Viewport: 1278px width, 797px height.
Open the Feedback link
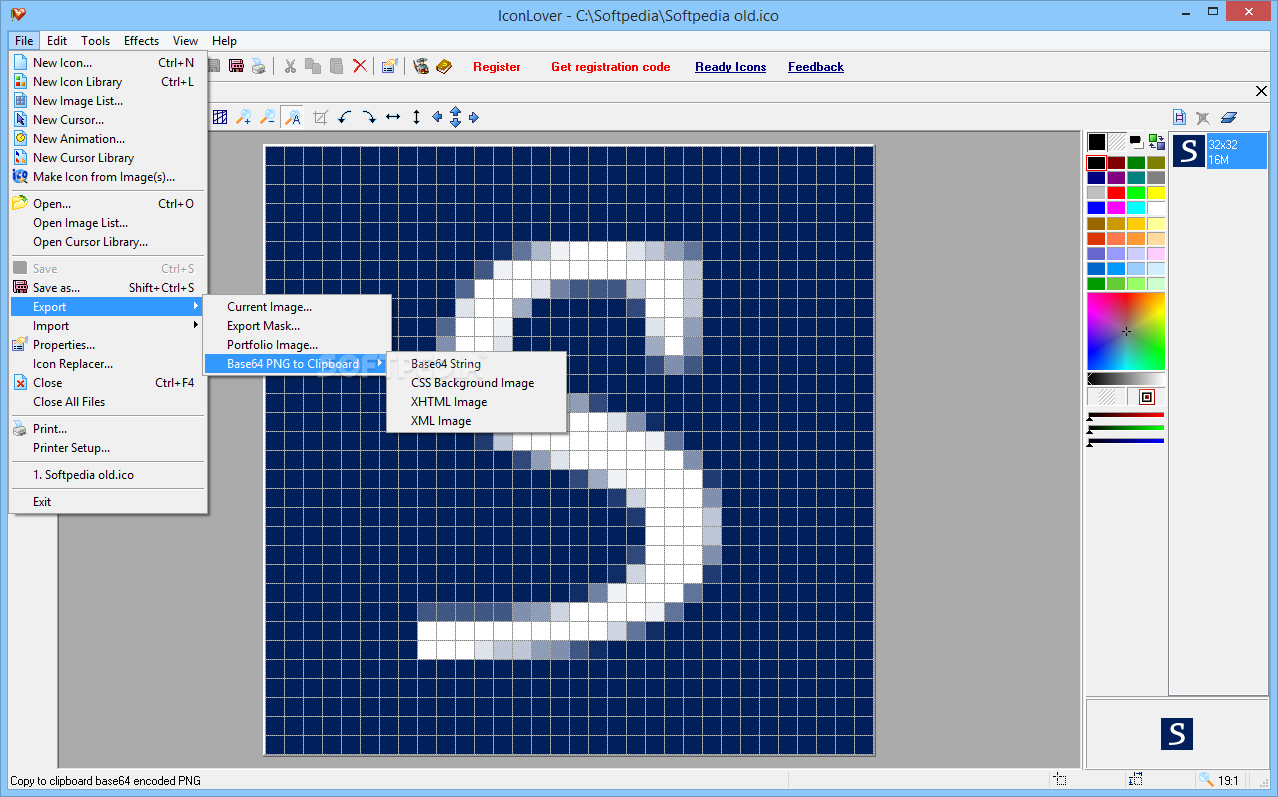pos(816,67)
